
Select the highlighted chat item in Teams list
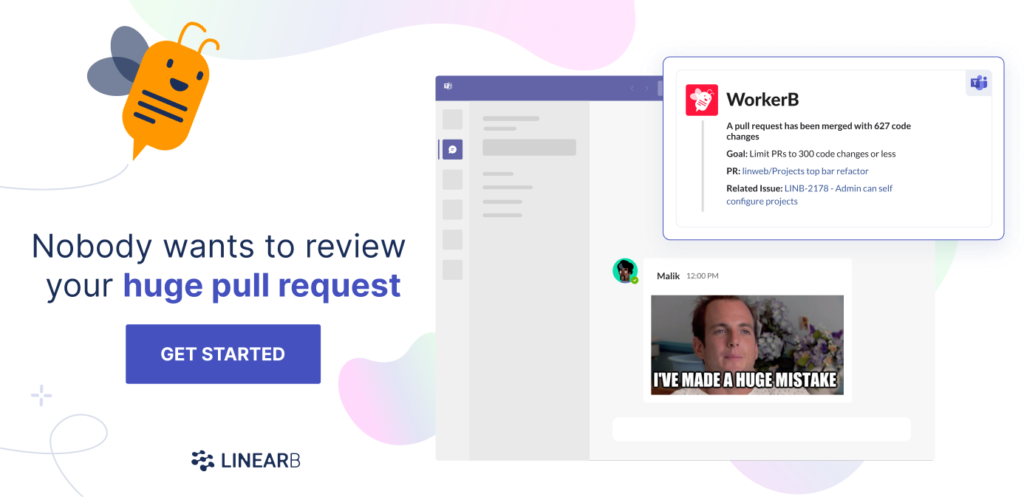pos(529,147)
